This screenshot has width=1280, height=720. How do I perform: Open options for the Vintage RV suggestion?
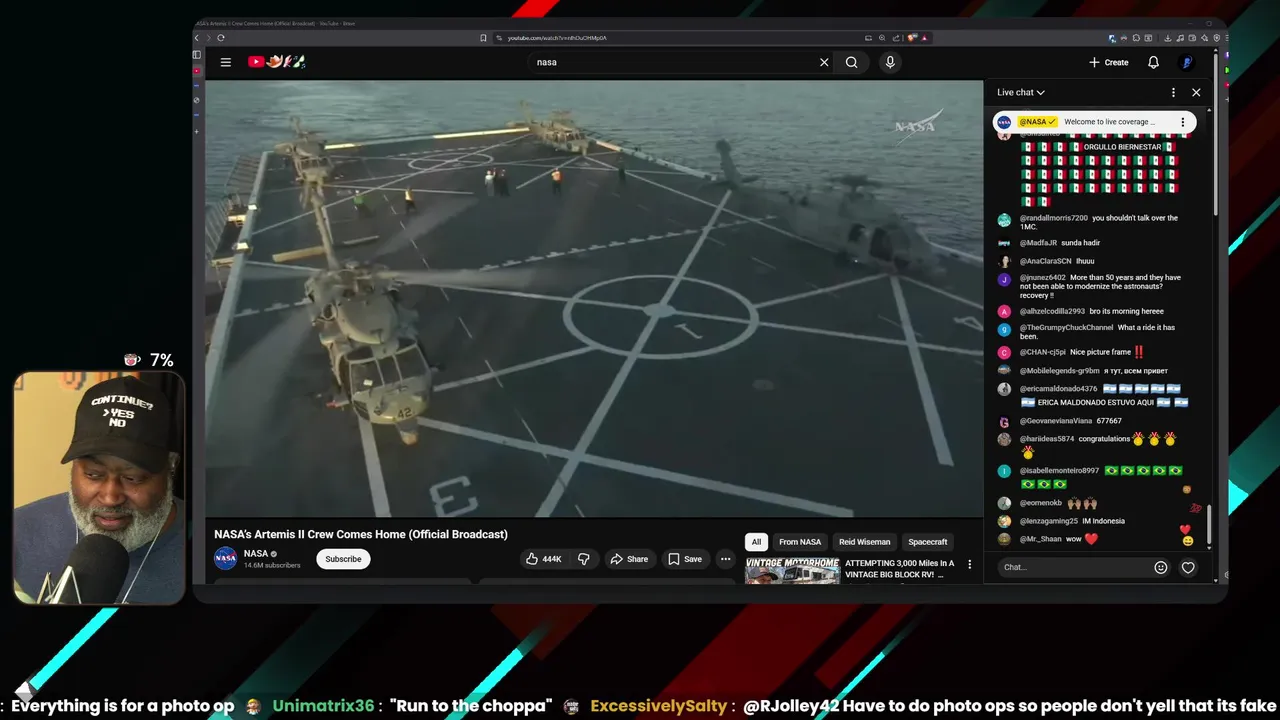[969, 564]
